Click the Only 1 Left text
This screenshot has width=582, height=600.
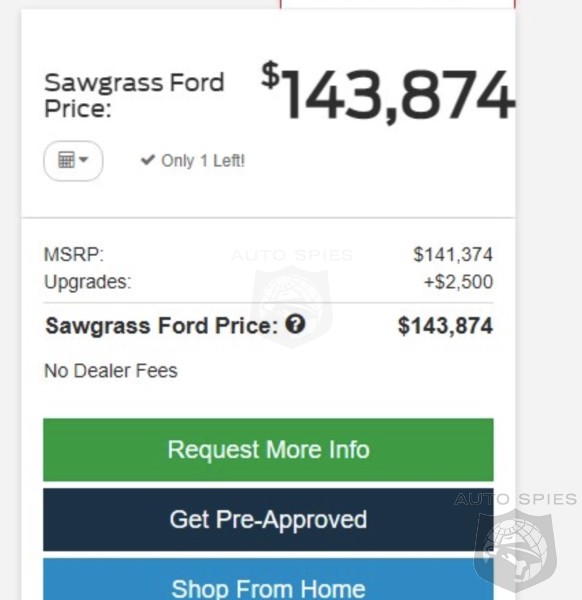(203, 161)
